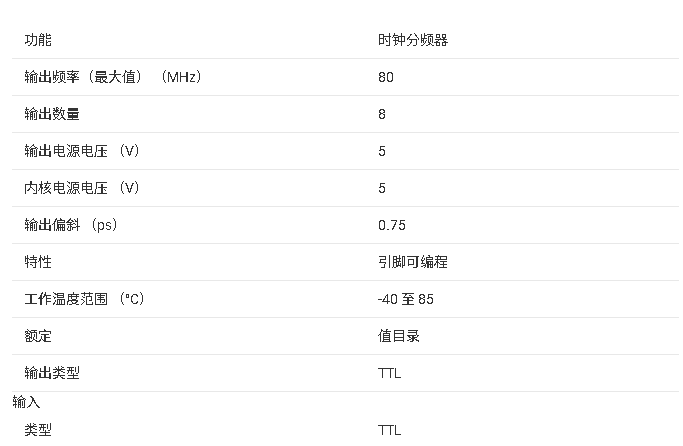Viewport: 683px width, 446px height.
Task: Click the 输出频率（最大值）（MHz） label
Action: coord(113,77)
